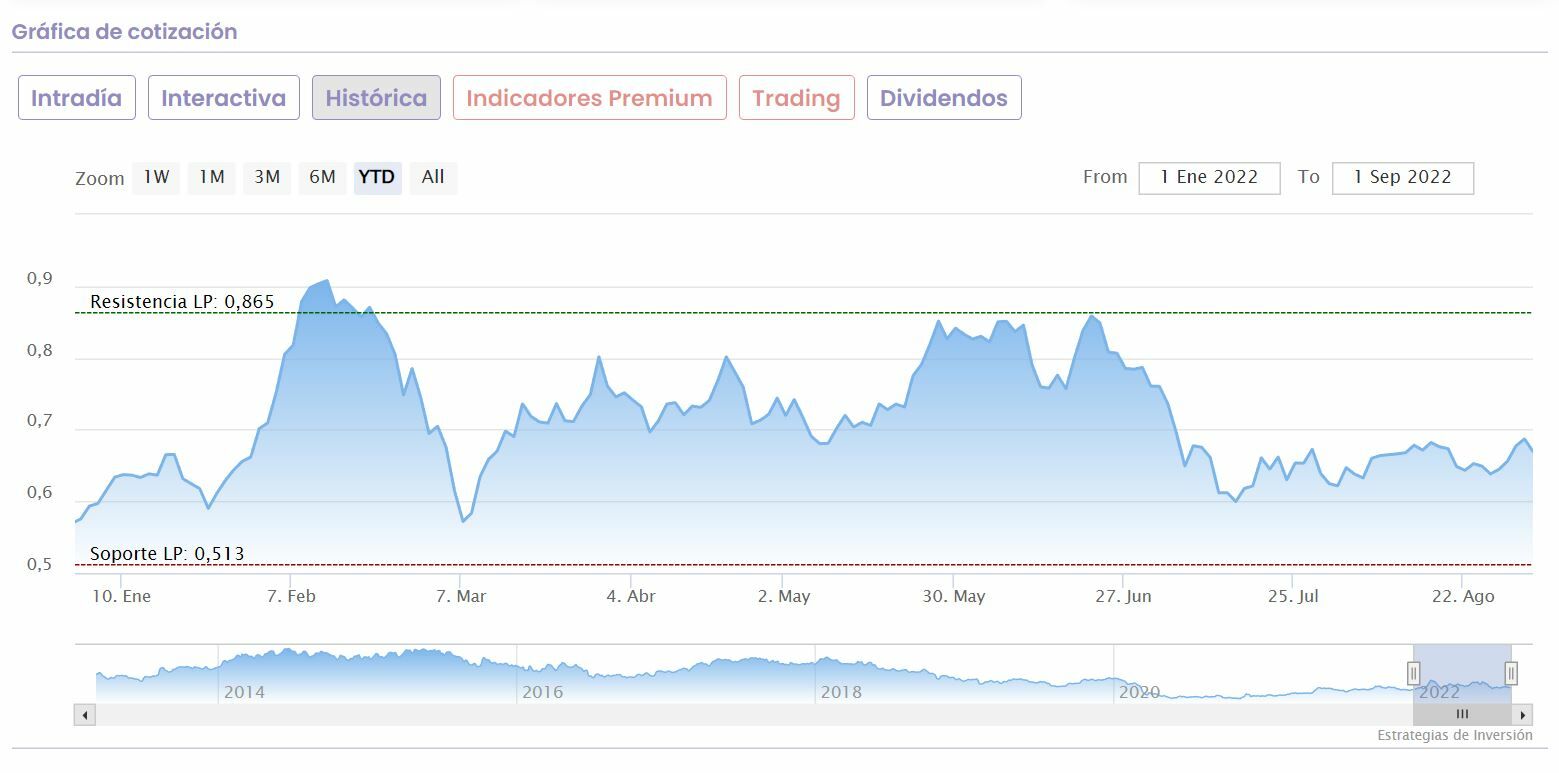Show All historical data range
Viewport: 1559px width, 773px height.
point(433,178)
